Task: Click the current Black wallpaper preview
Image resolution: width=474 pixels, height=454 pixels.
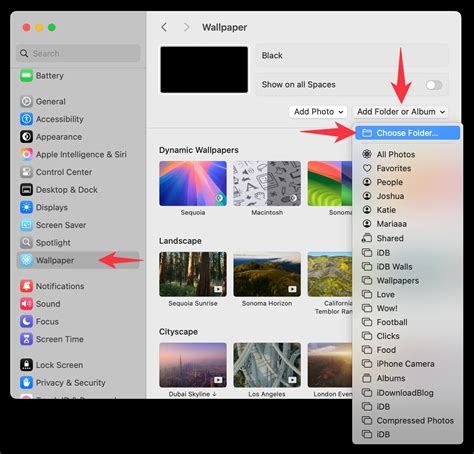Action: pos(204,70)
